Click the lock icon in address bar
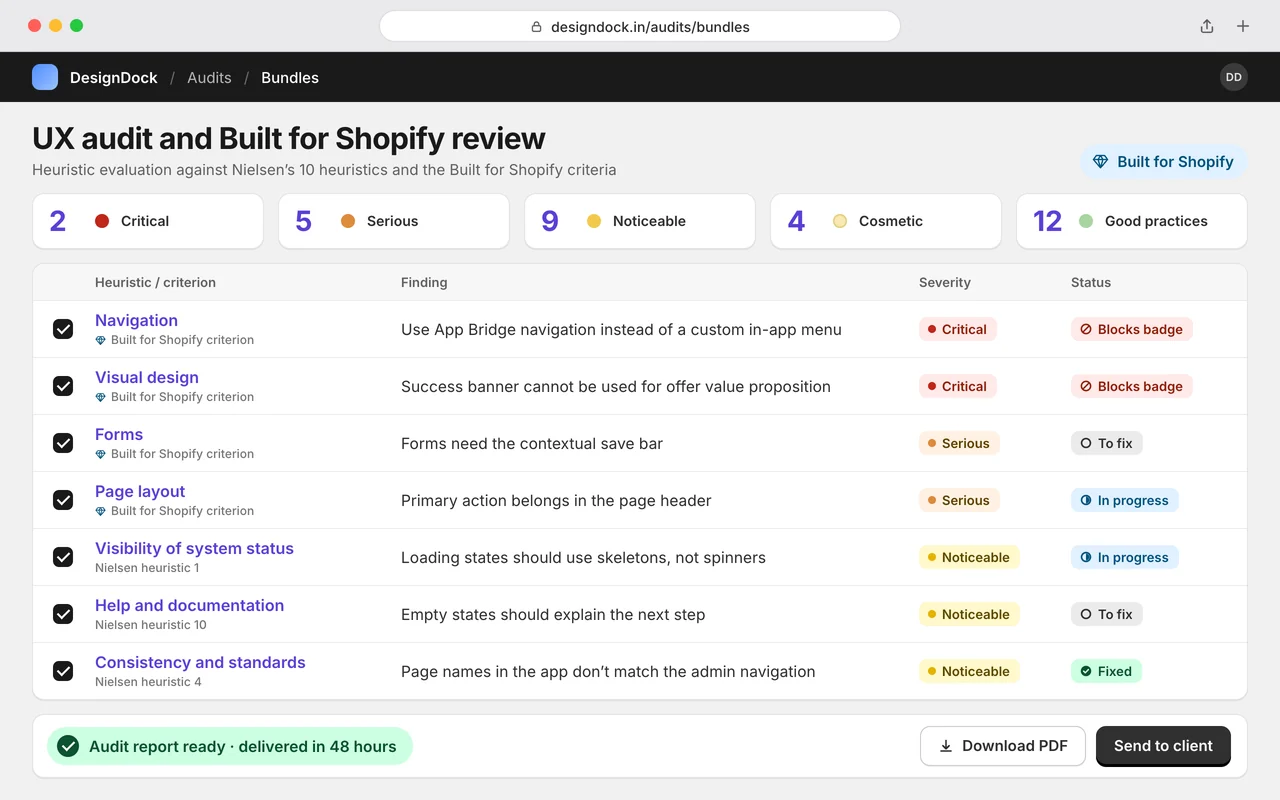Screen dimensions: 1280x800 tap(537, 27)
